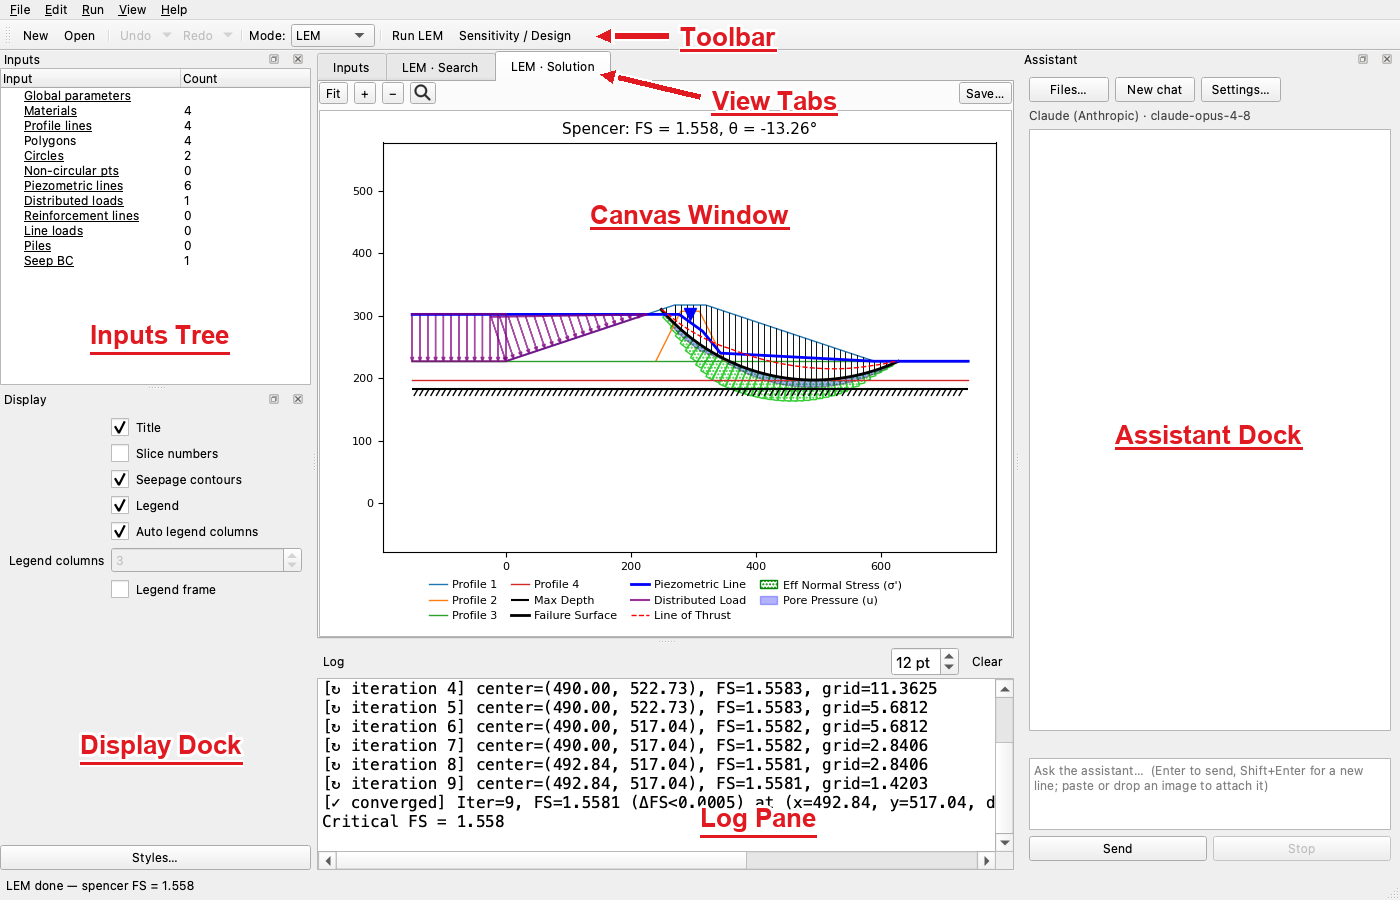Open Materials in Inputs tree

click(50, 111)
